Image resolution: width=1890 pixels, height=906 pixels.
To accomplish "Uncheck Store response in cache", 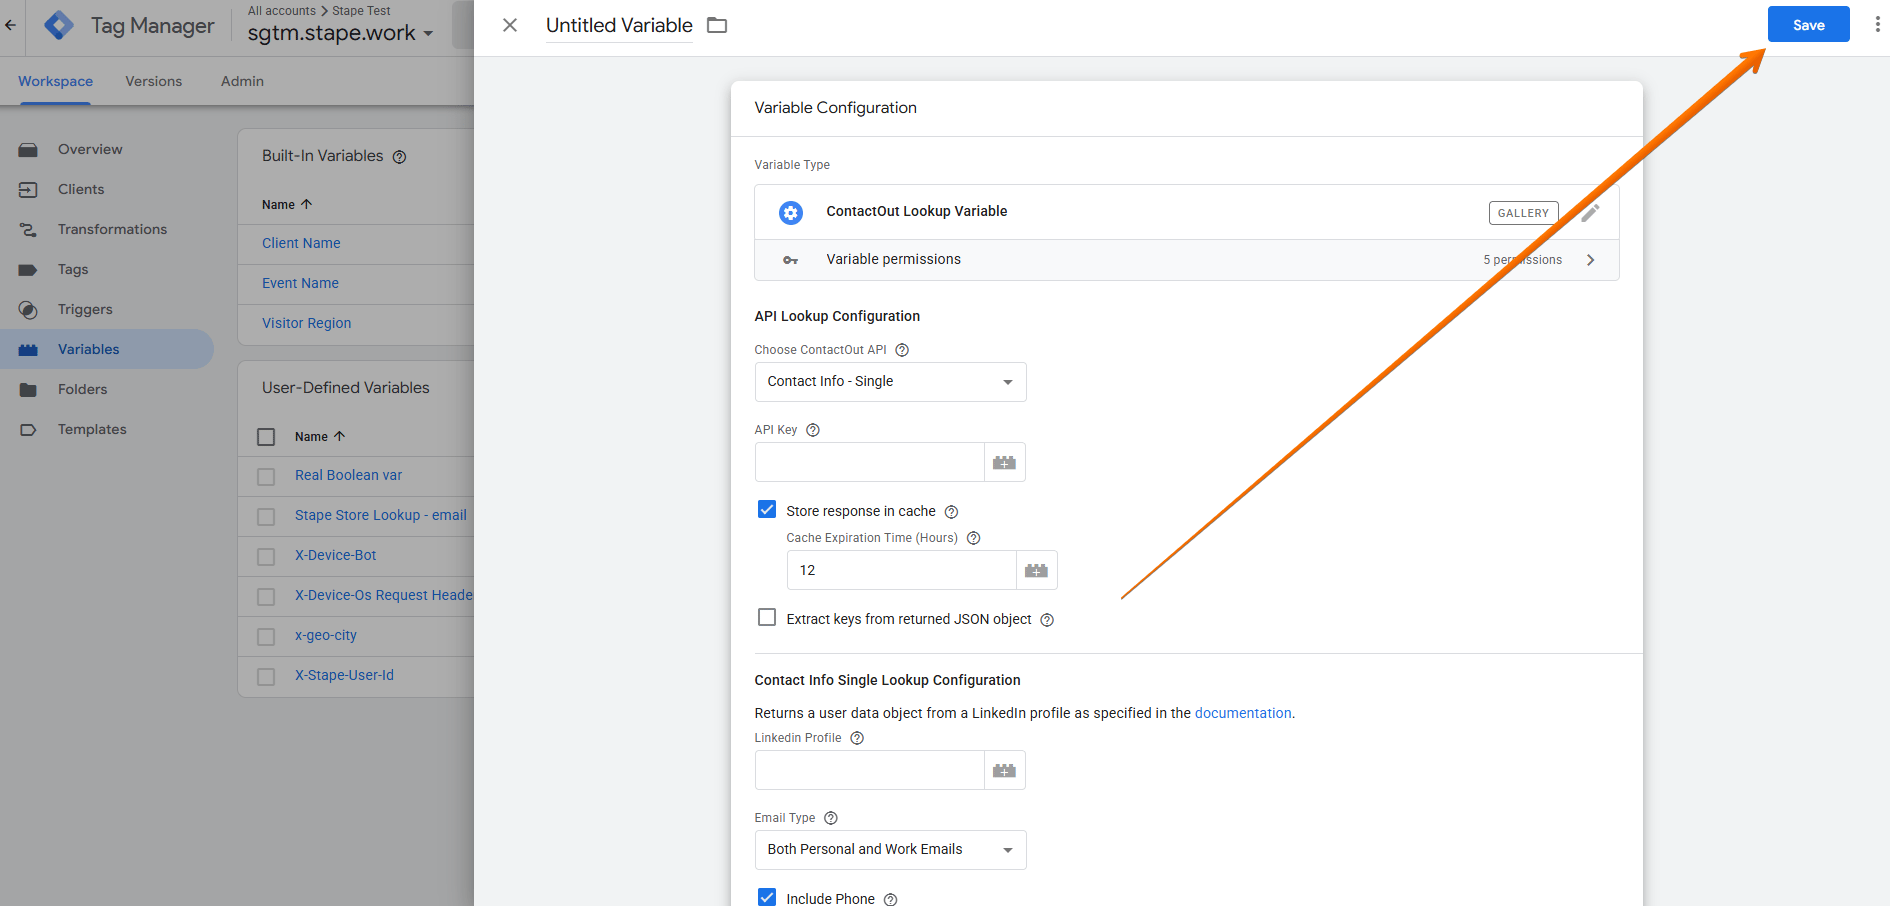I will click(x=767, y=510).
